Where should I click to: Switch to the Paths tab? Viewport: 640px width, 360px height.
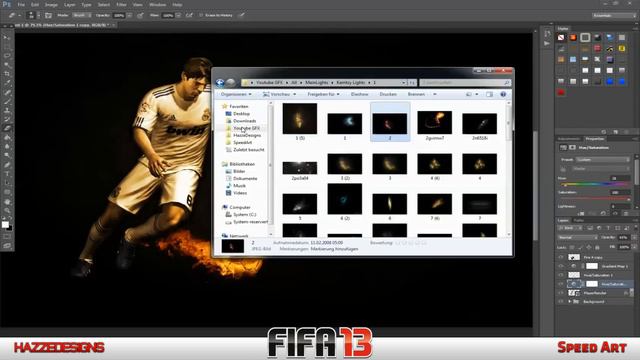click(578, 220)
